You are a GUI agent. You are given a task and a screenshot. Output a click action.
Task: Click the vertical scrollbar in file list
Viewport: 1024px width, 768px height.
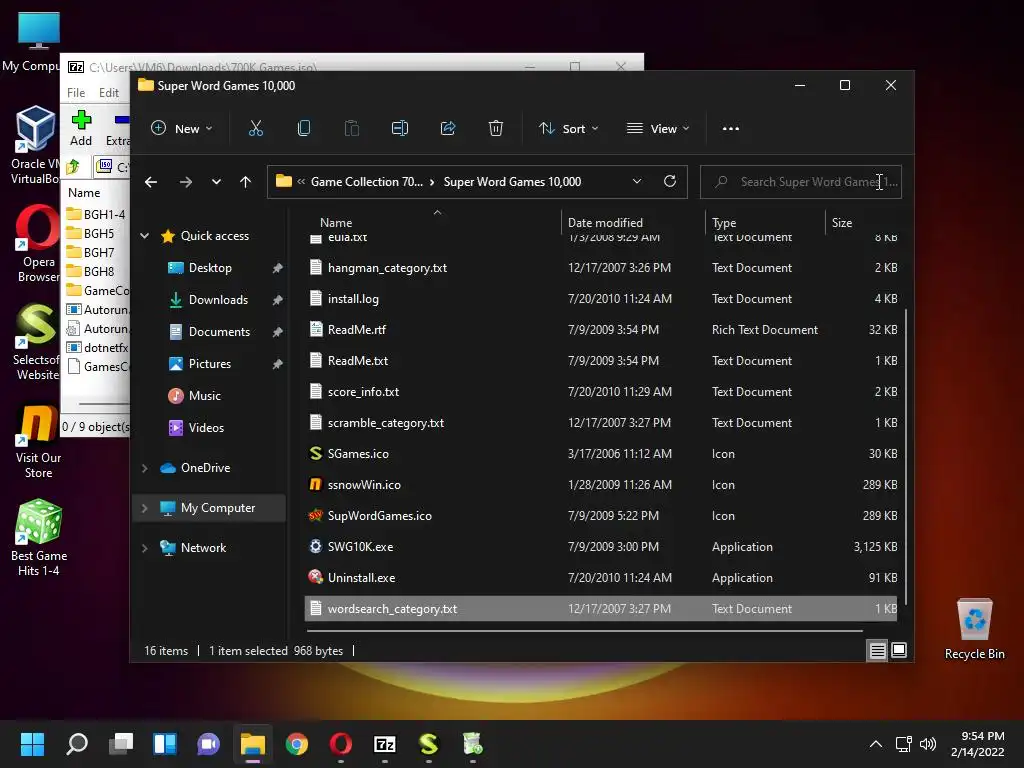[905, 457]
